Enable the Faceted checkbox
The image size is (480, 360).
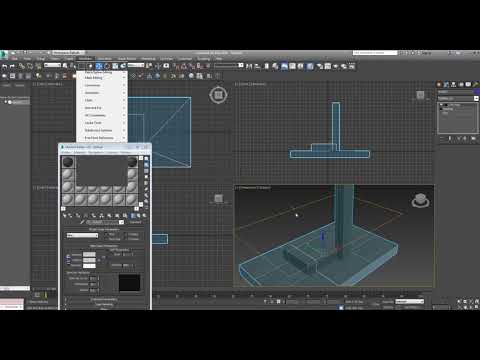tap(126, 239)
